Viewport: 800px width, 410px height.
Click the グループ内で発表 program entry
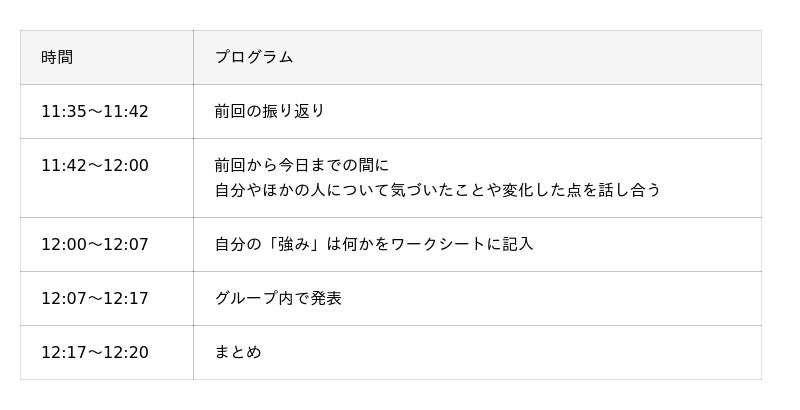tap(278, 298)
